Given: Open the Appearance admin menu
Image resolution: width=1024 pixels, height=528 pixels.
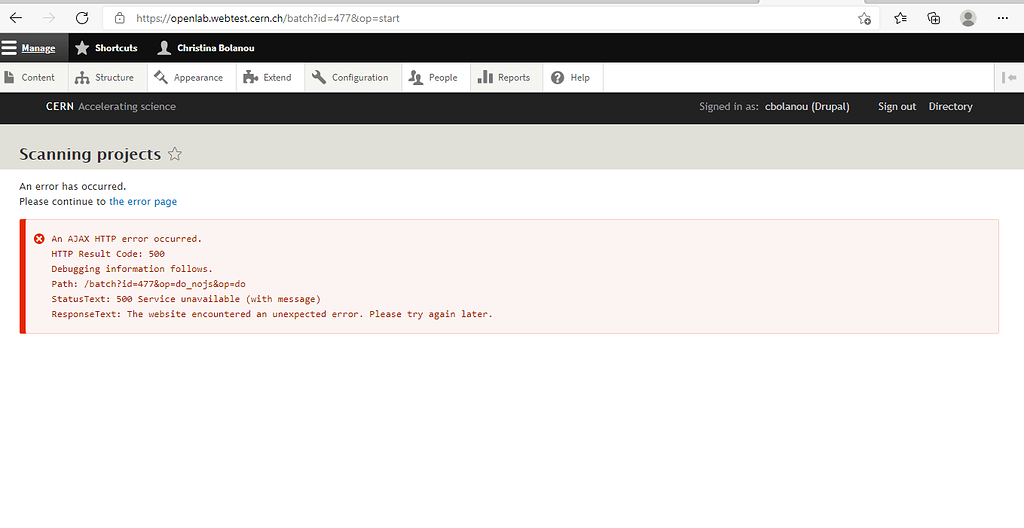Looking at the screenshot, I should point(189,78).
